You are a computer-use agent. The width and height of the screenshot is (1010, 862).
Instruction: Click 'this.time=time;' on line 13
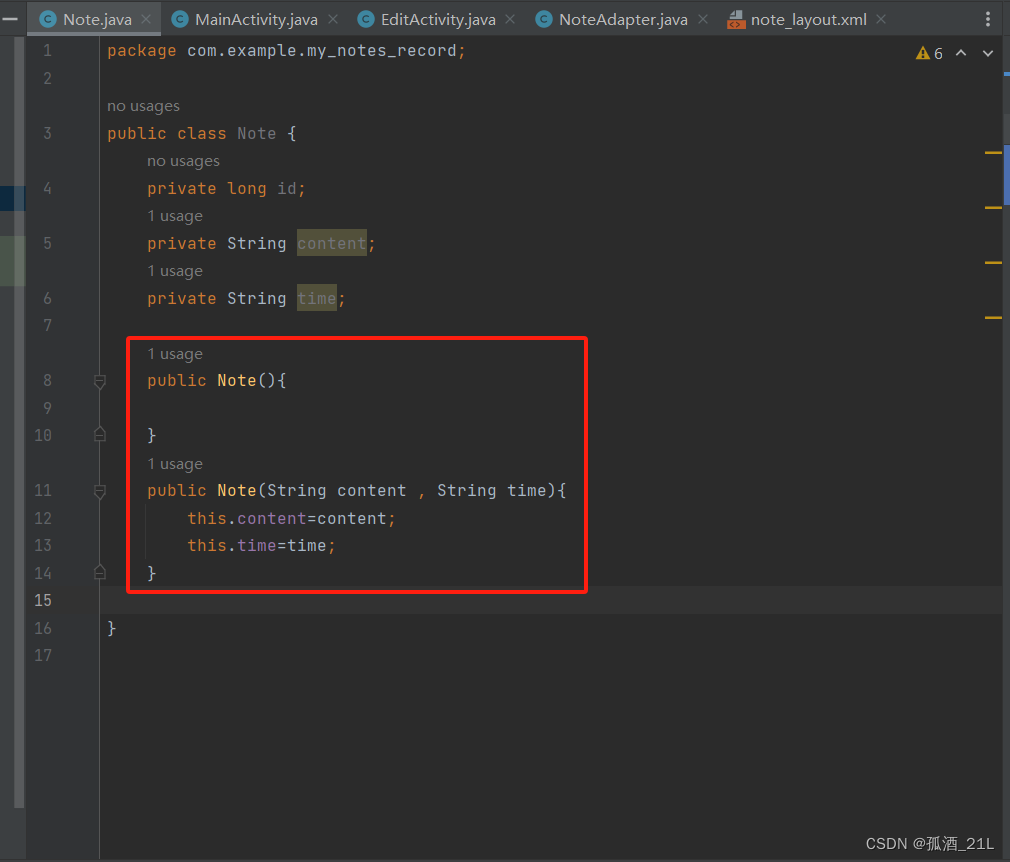(261, 546)
